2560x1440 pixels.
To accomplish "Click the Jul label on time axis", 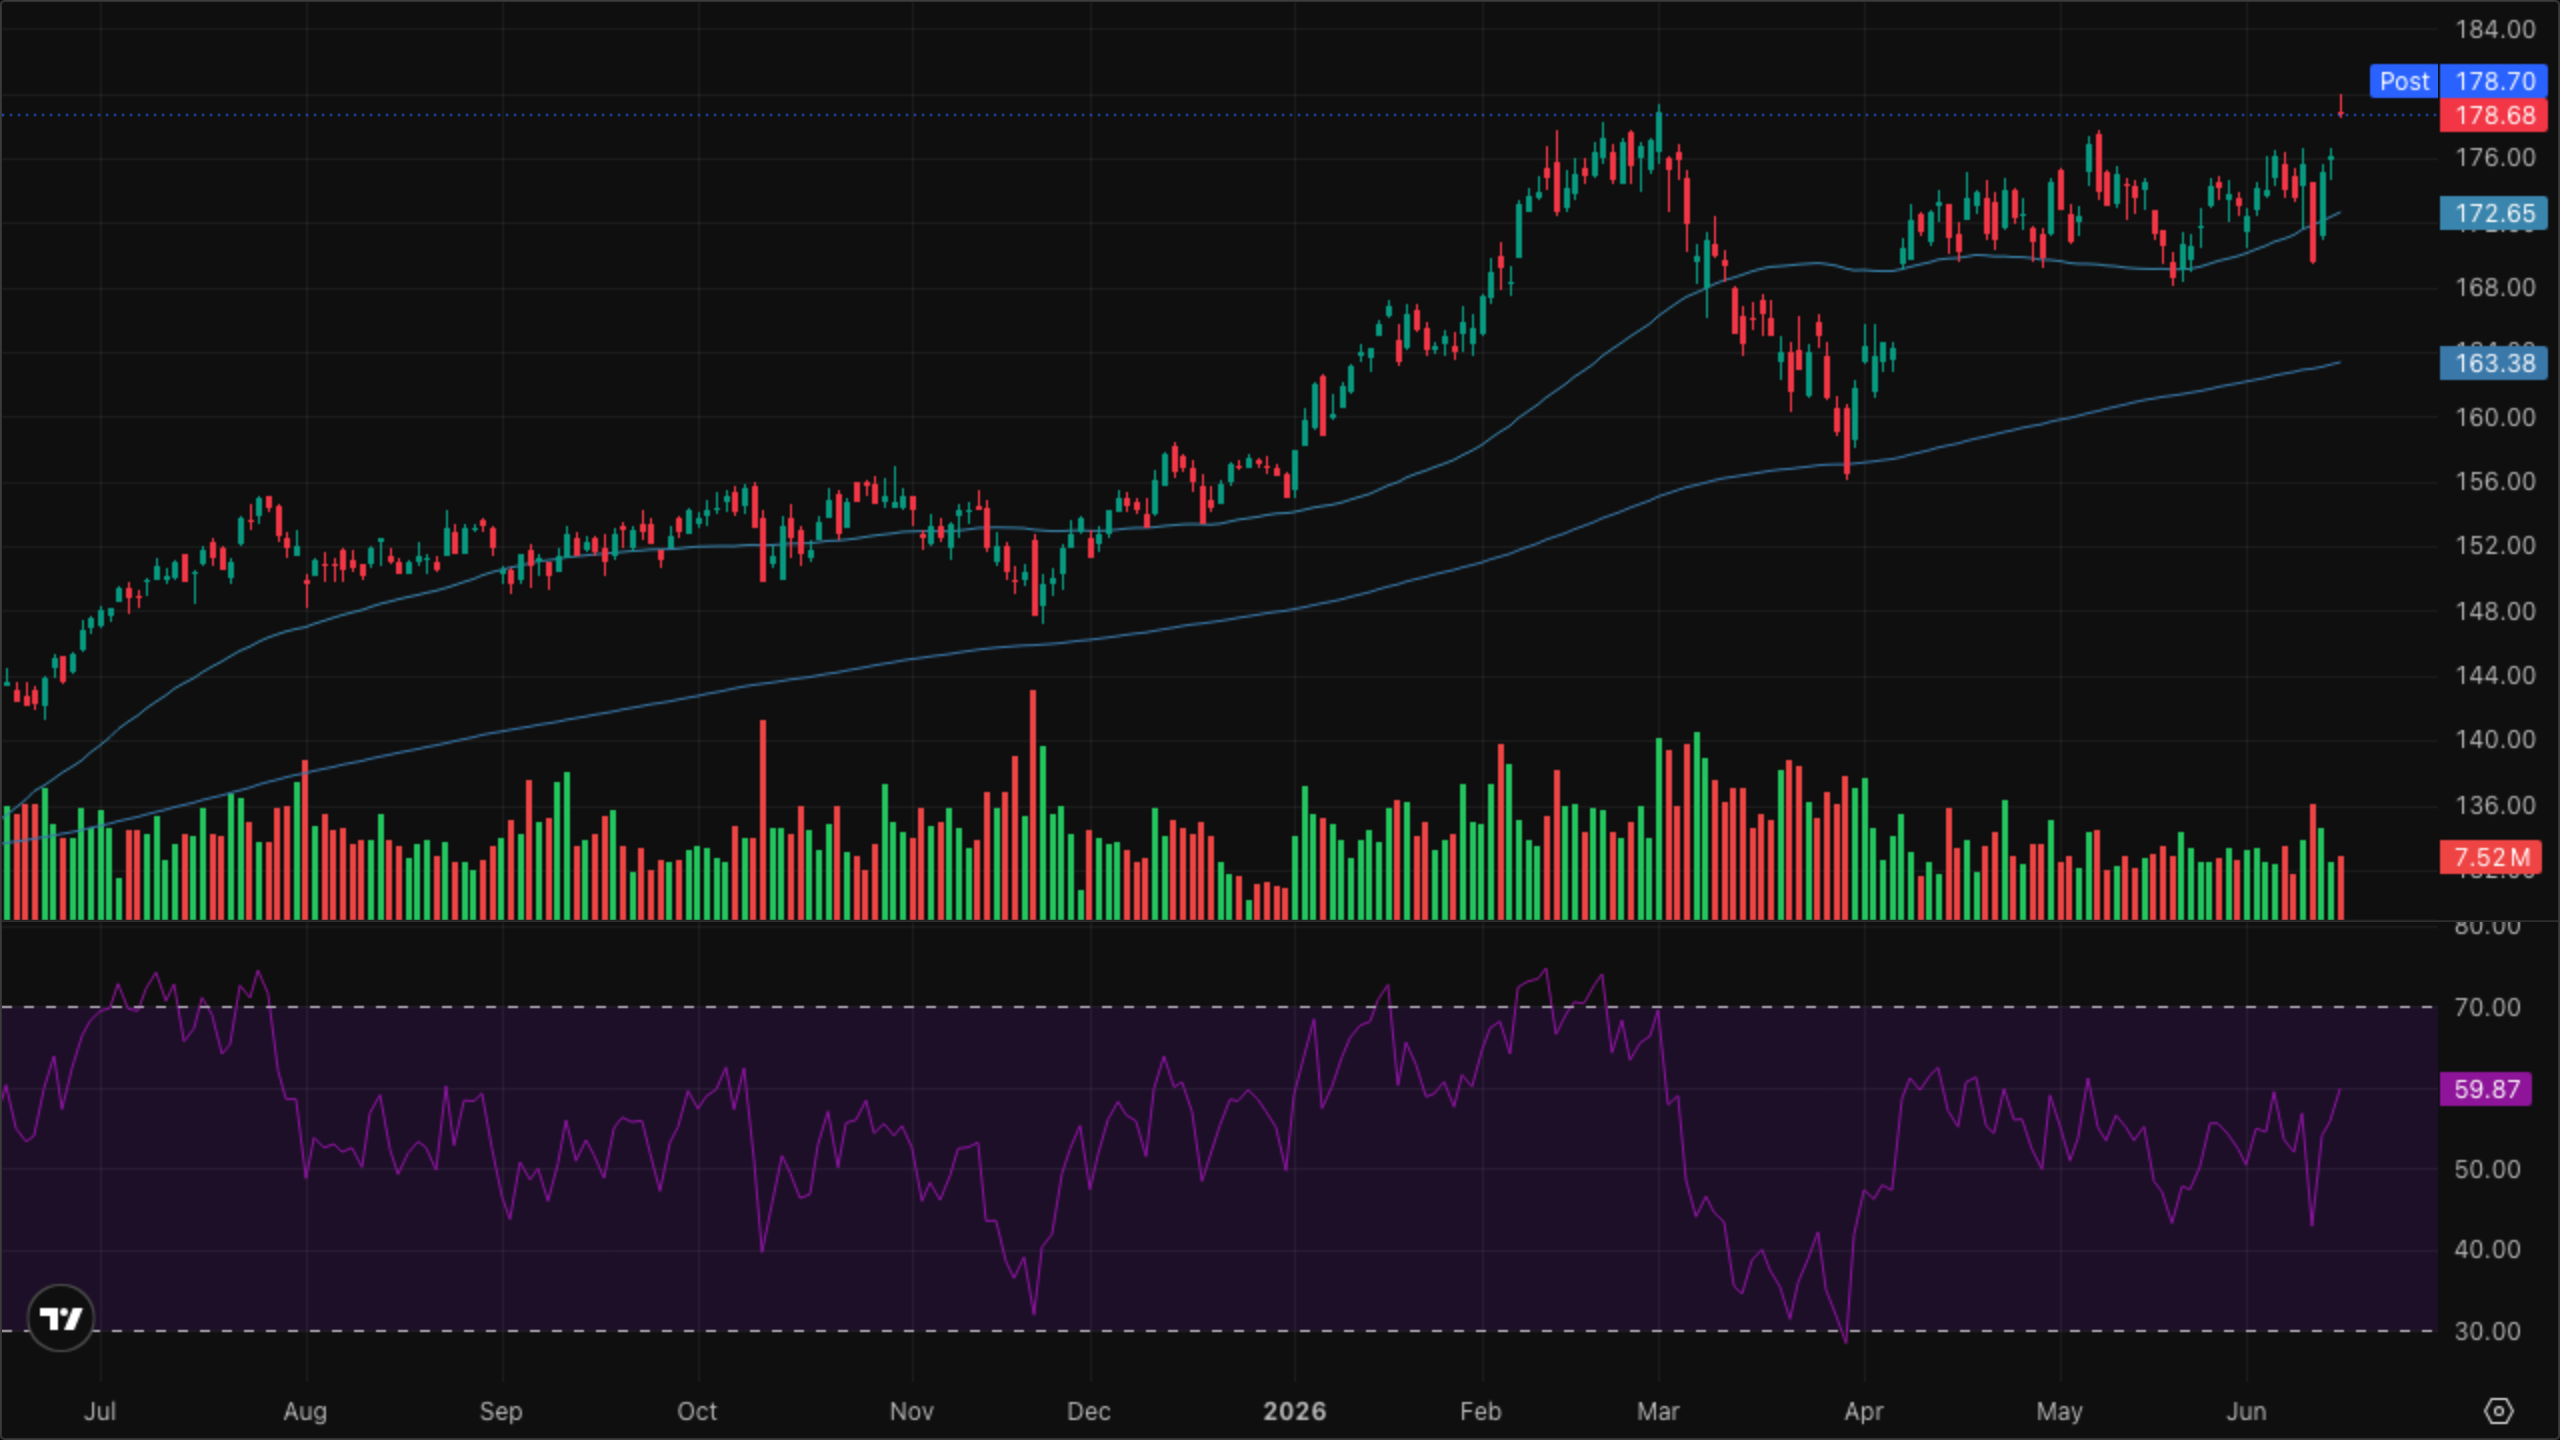I will (x=100, y=1411).
